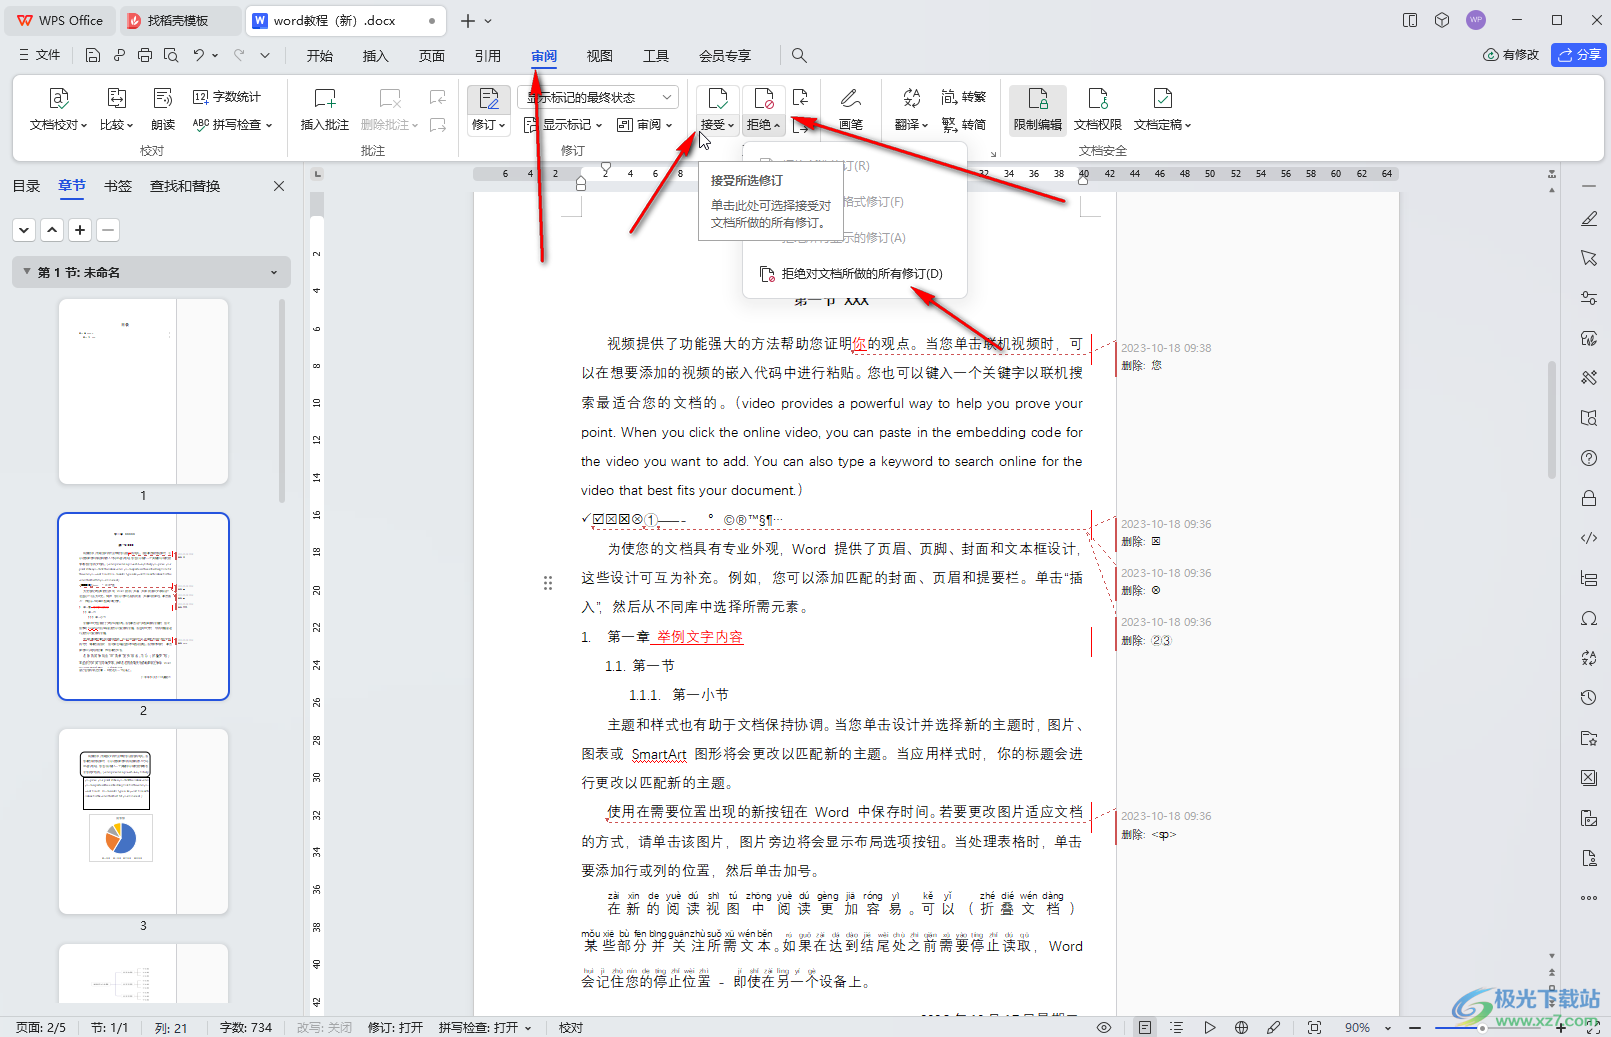Click the 拒绝 reject revision icon
Viewport: 1611px width, 1037px height.
764,99
